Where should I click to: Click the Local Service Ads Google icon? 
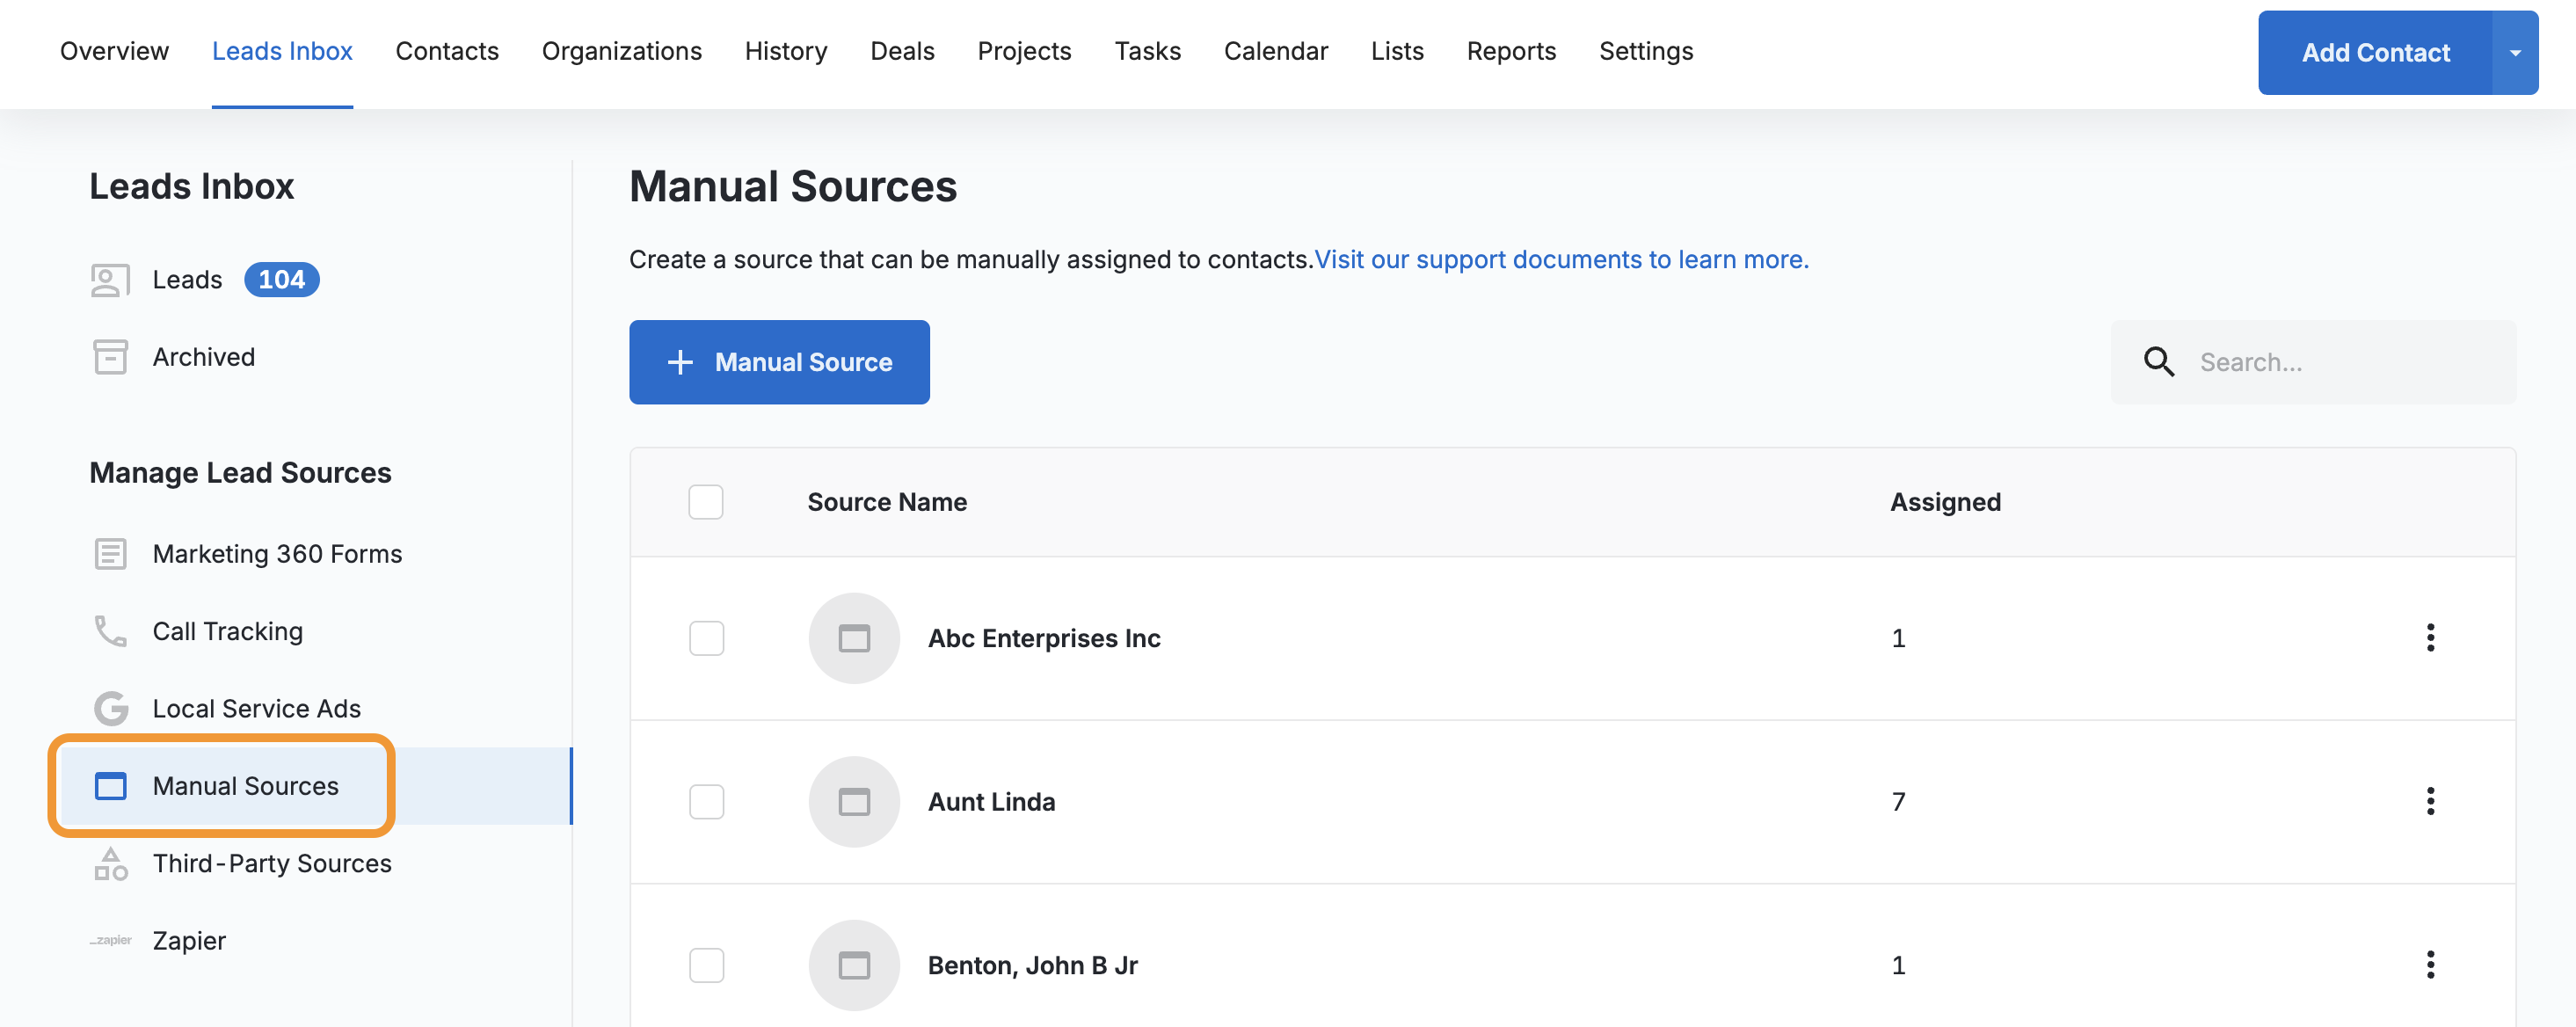tap(110, 709)
